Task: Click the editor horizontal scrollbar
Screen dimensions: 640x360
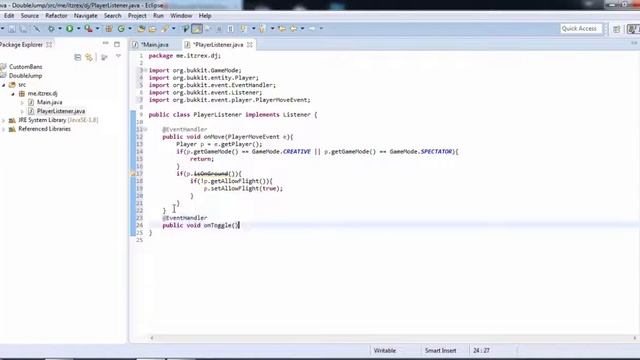Action: click(x=392, y=338)
